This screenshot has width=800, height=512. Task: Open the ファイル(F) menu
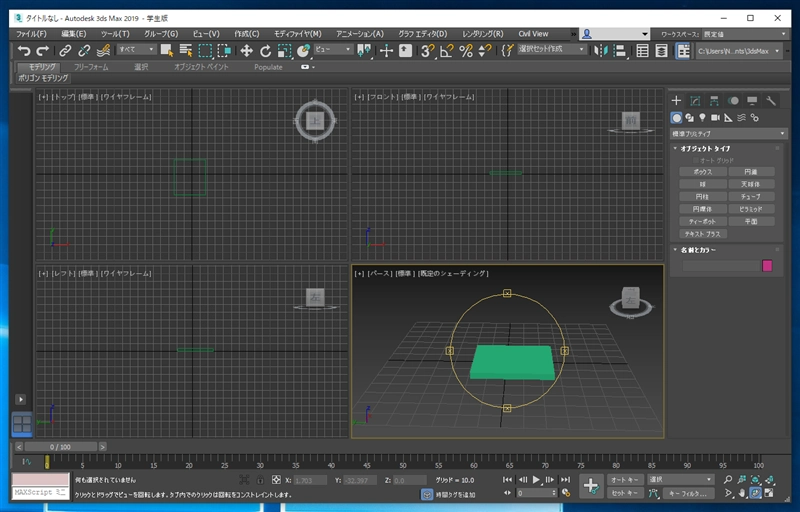tap(31, 34)
